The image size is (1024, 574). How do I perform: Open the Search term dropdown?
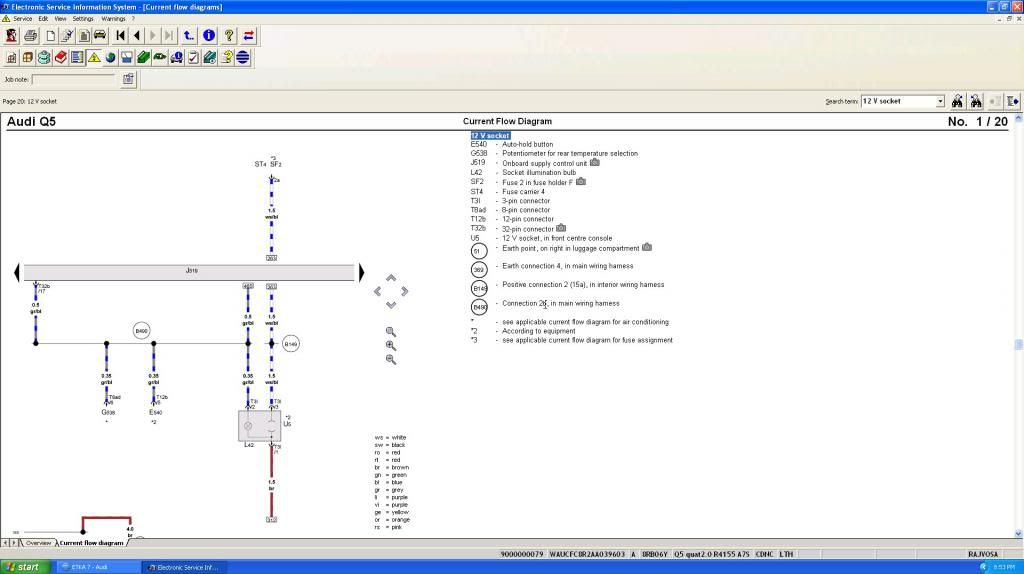pos(940,101)
